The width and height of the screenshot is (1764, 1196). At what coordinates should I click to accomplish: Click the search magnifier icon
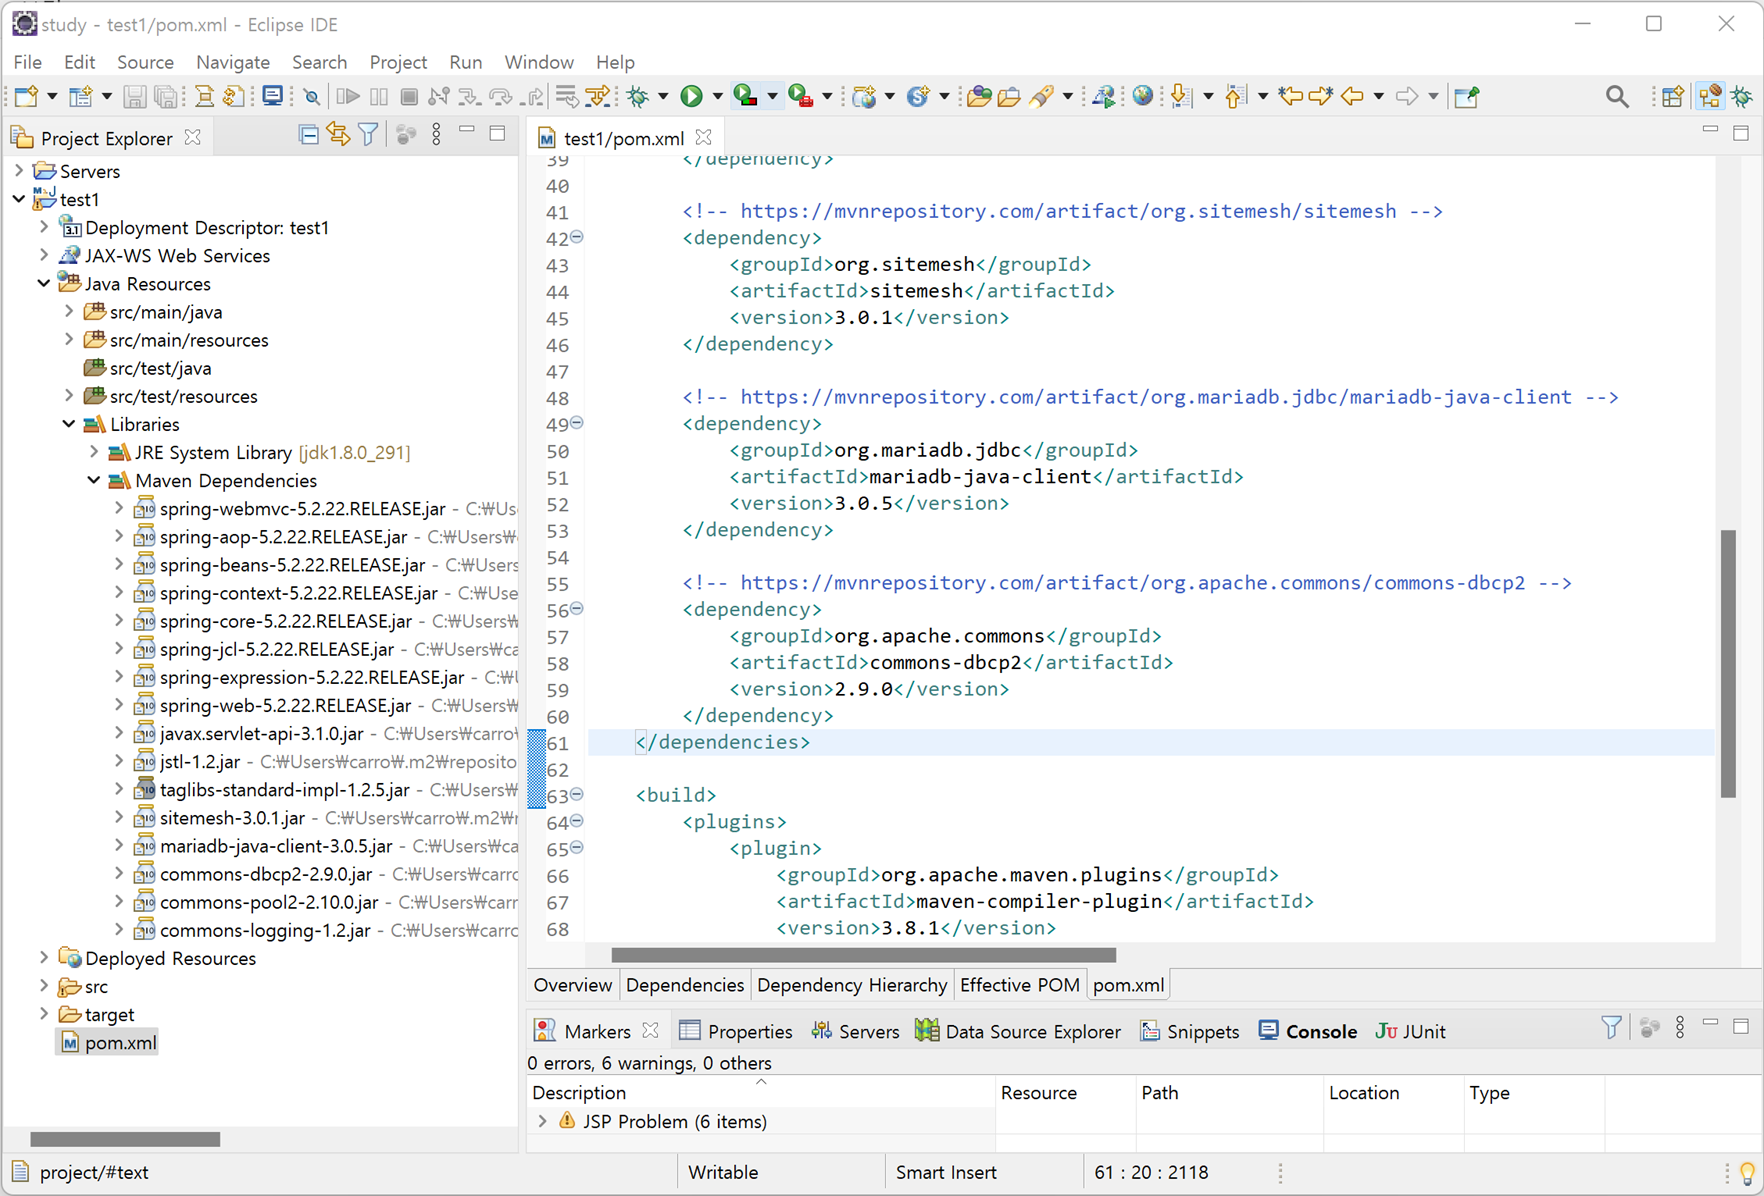[1617, 97]
